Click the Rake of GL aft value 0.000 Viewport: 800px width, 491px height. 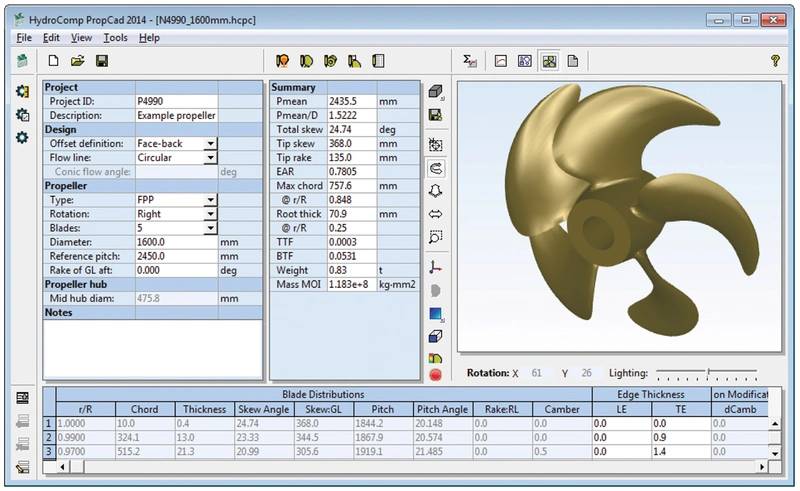pyautogui.click(x=176, y=270)
